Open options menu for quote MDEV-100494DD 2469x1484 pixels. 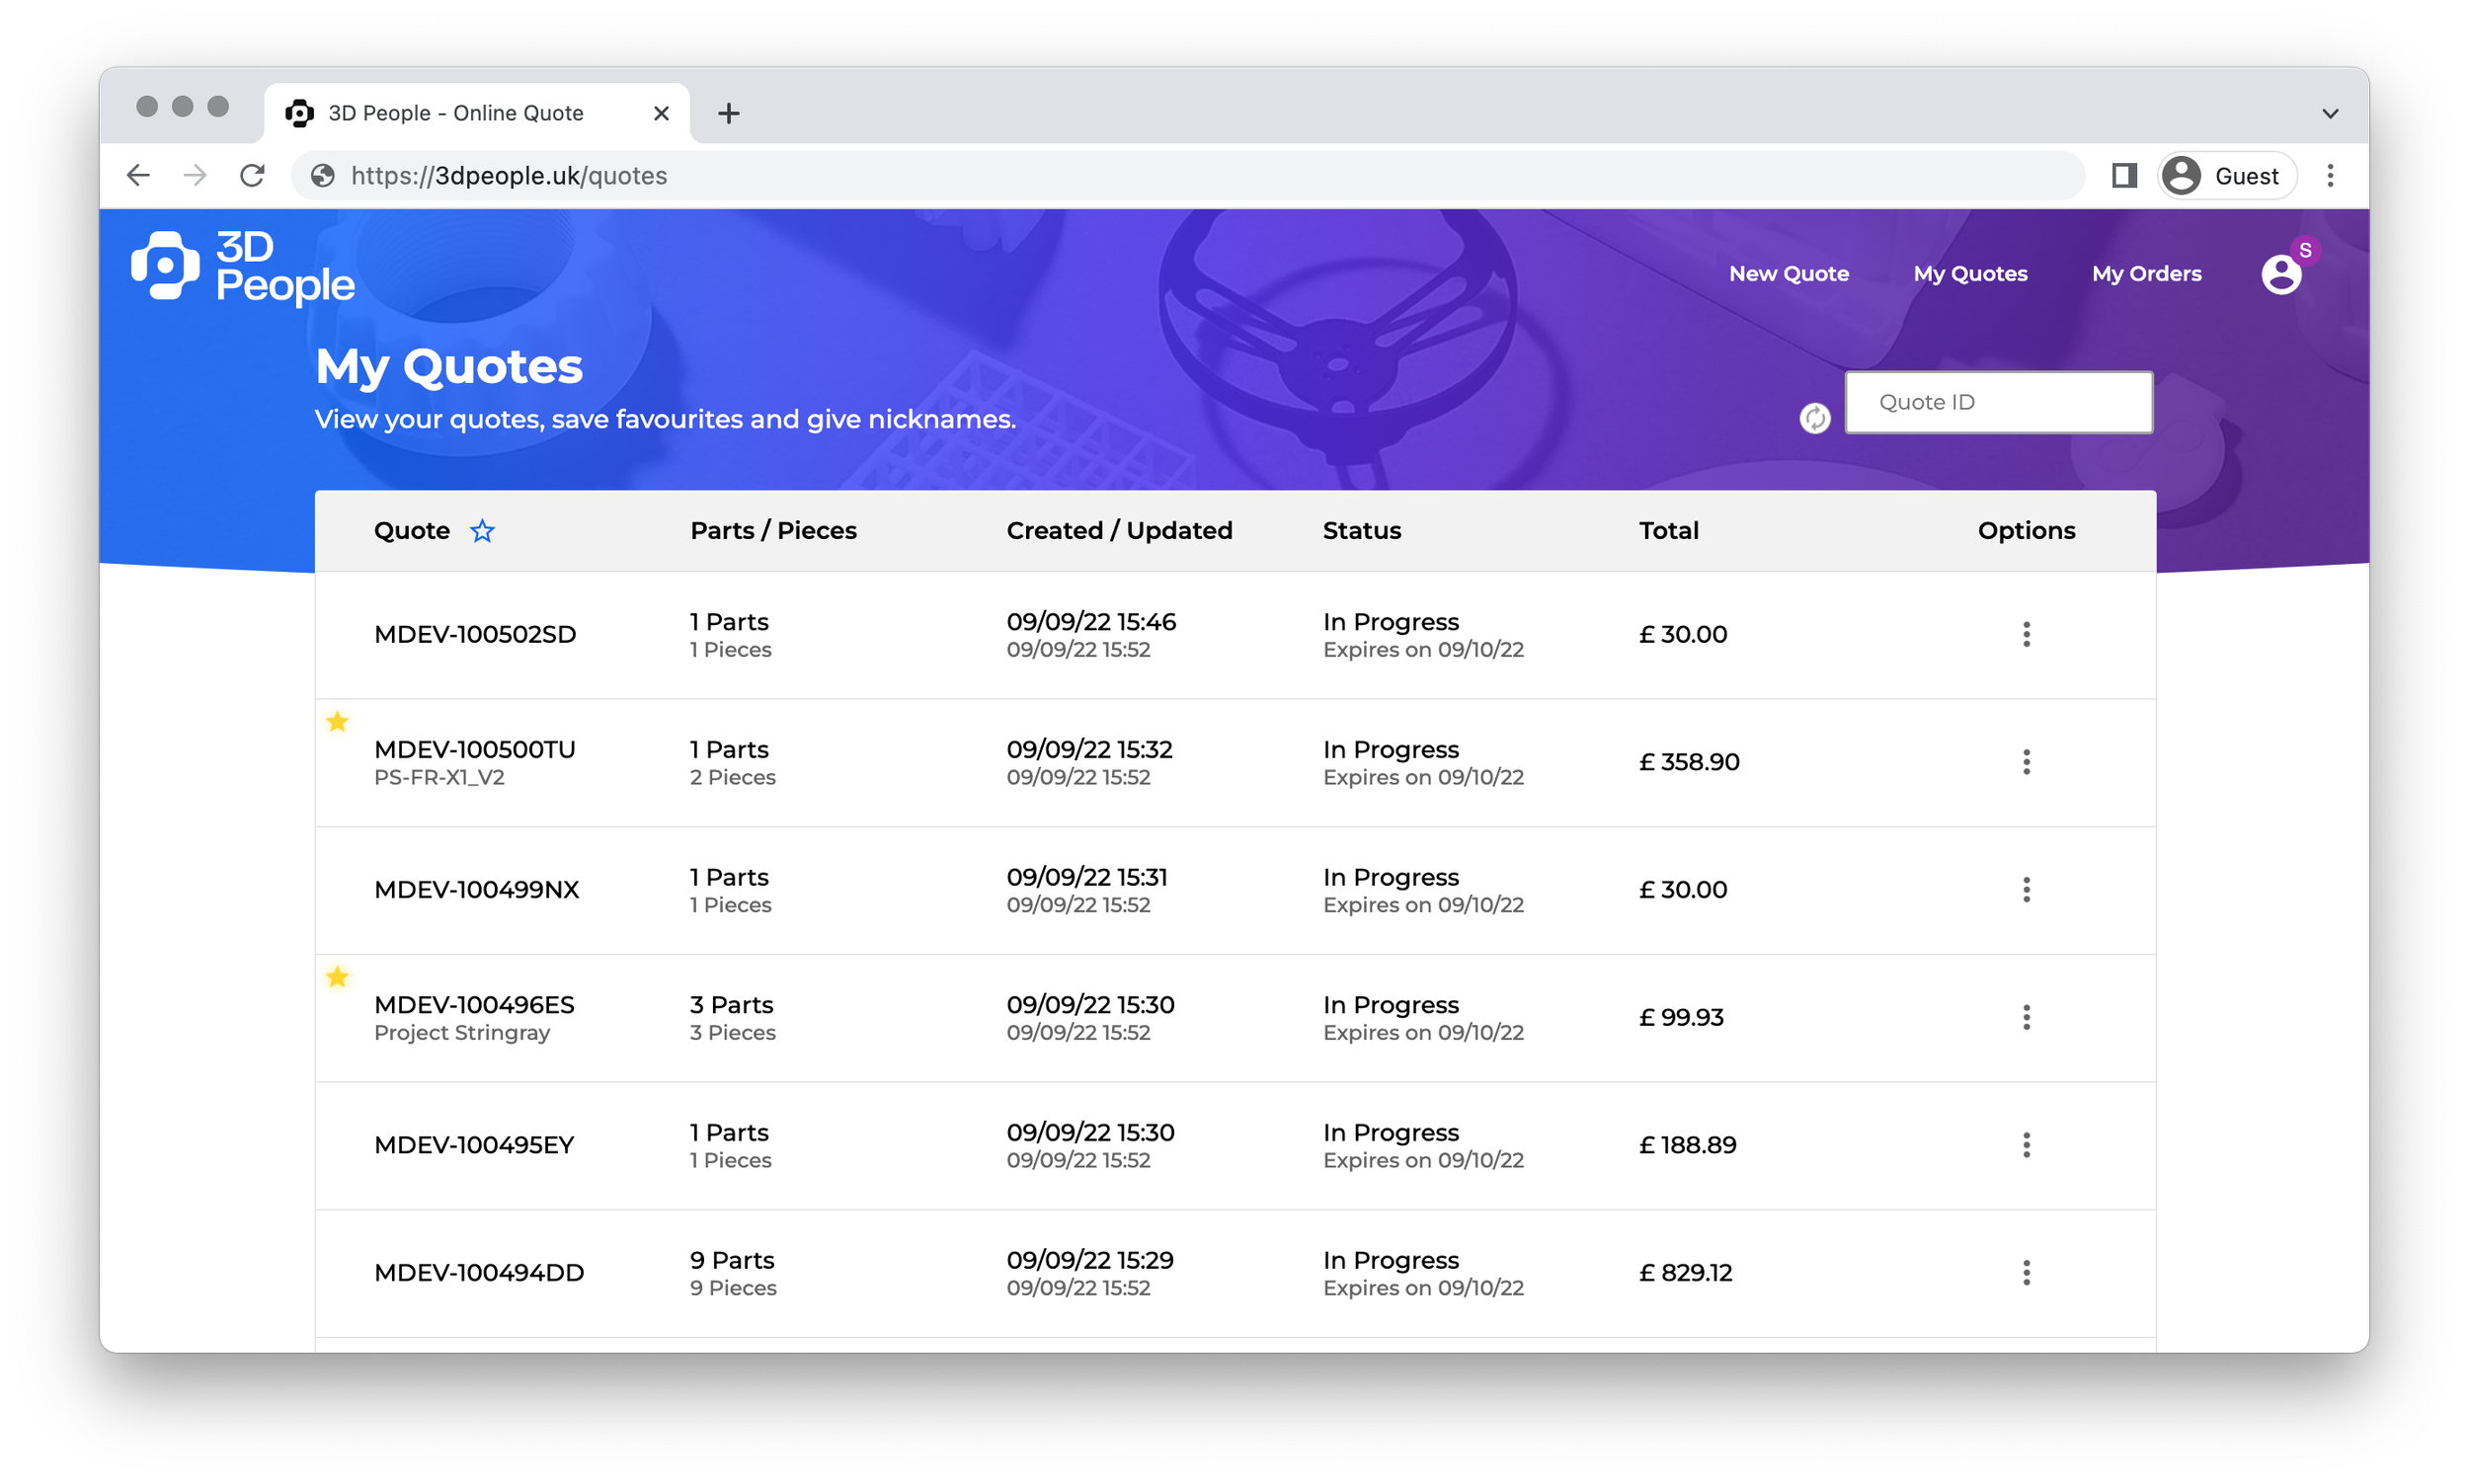(x=2026, y=1272)
